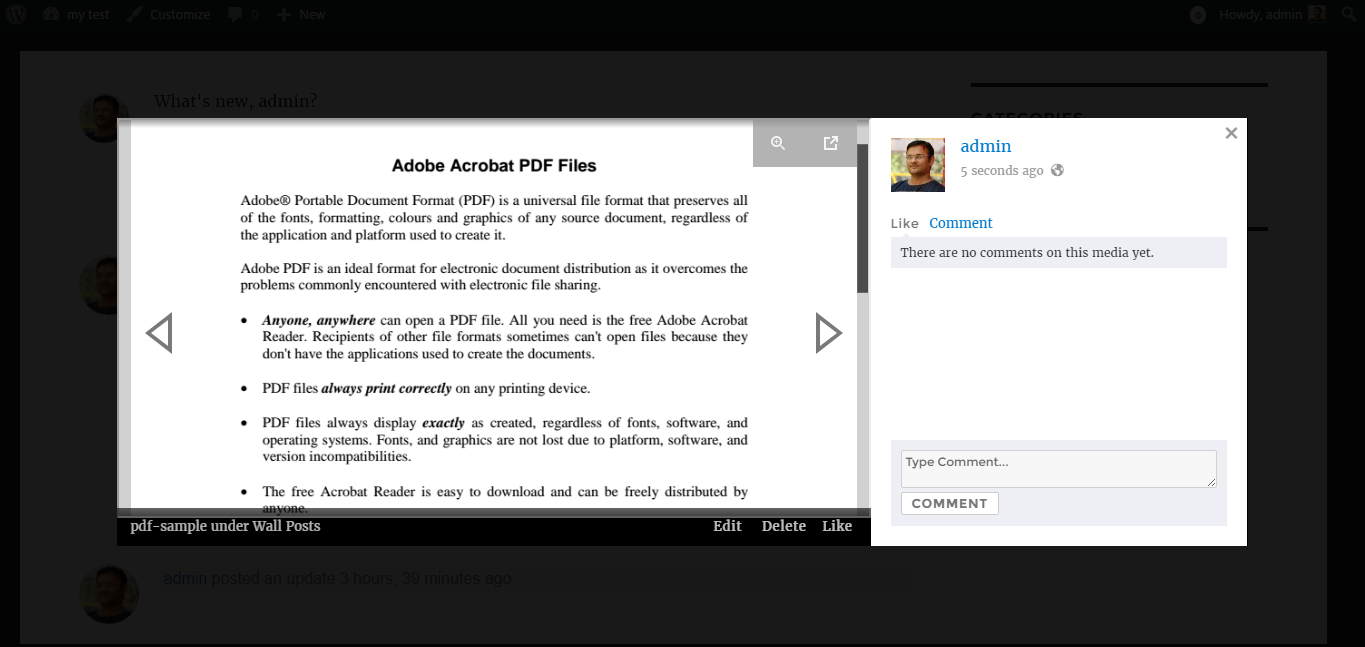Open the comments bubble in admin bar
This screenshot has width=1365, height=647.
pos(242,14)
